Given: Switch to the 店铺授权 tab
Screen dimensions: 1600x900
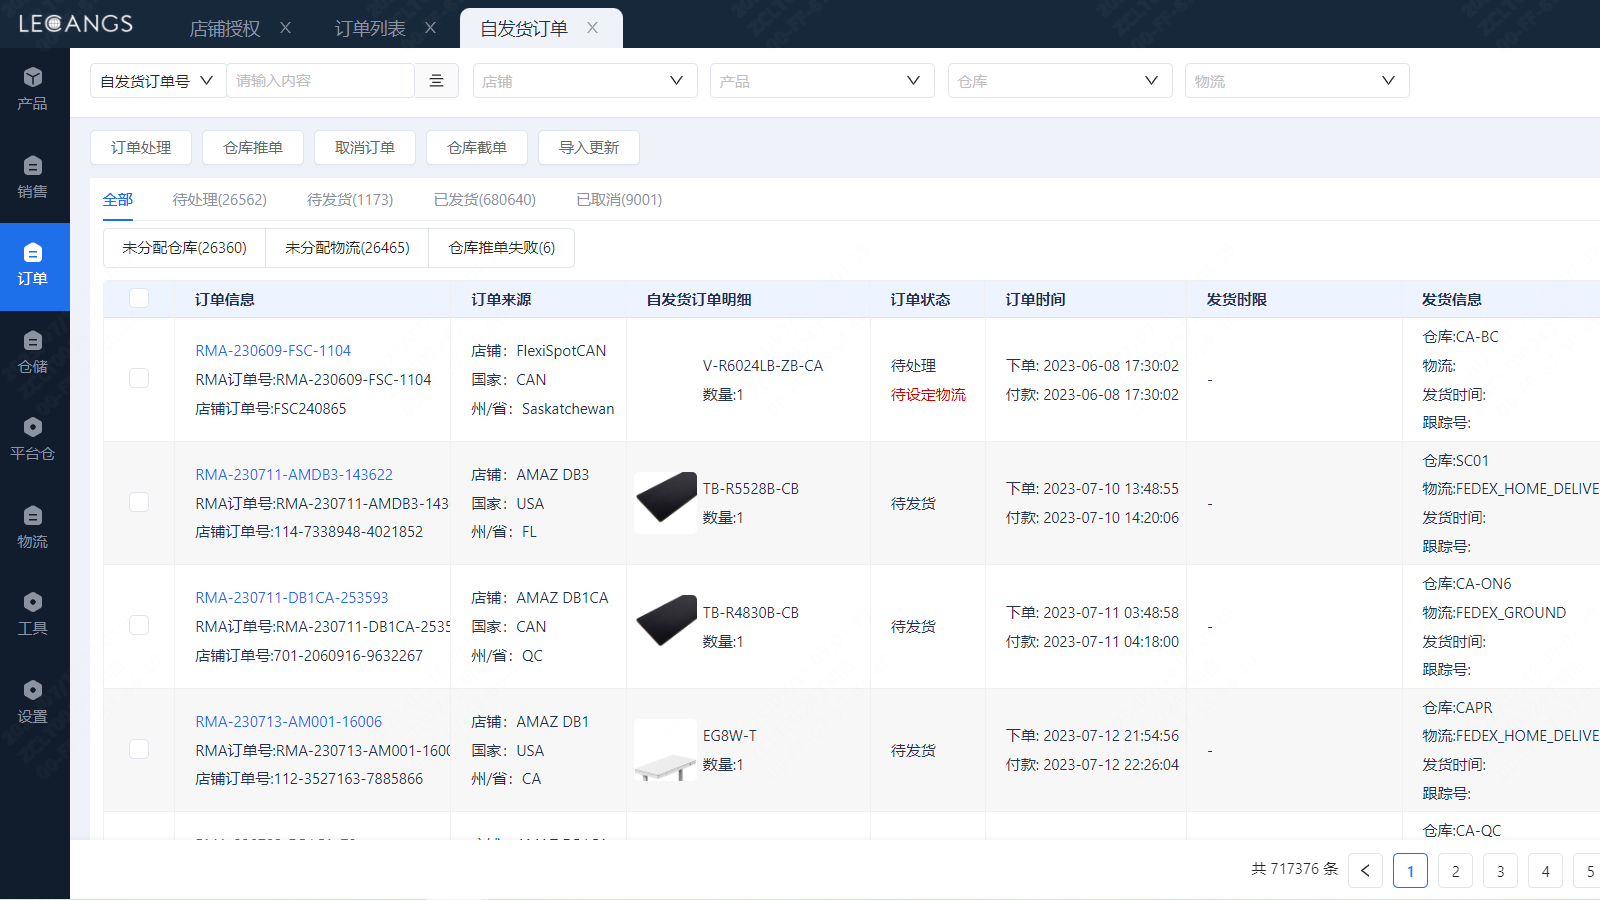Looking at the screenshot, I should [225, 29].
